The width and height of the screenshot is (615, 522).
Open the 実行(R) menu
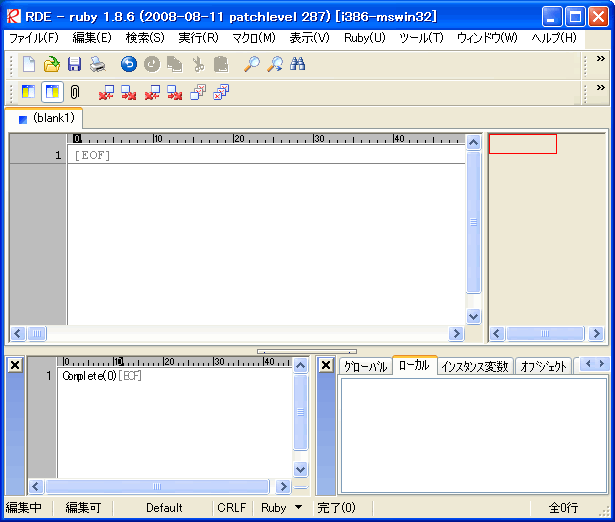[198, 38]
